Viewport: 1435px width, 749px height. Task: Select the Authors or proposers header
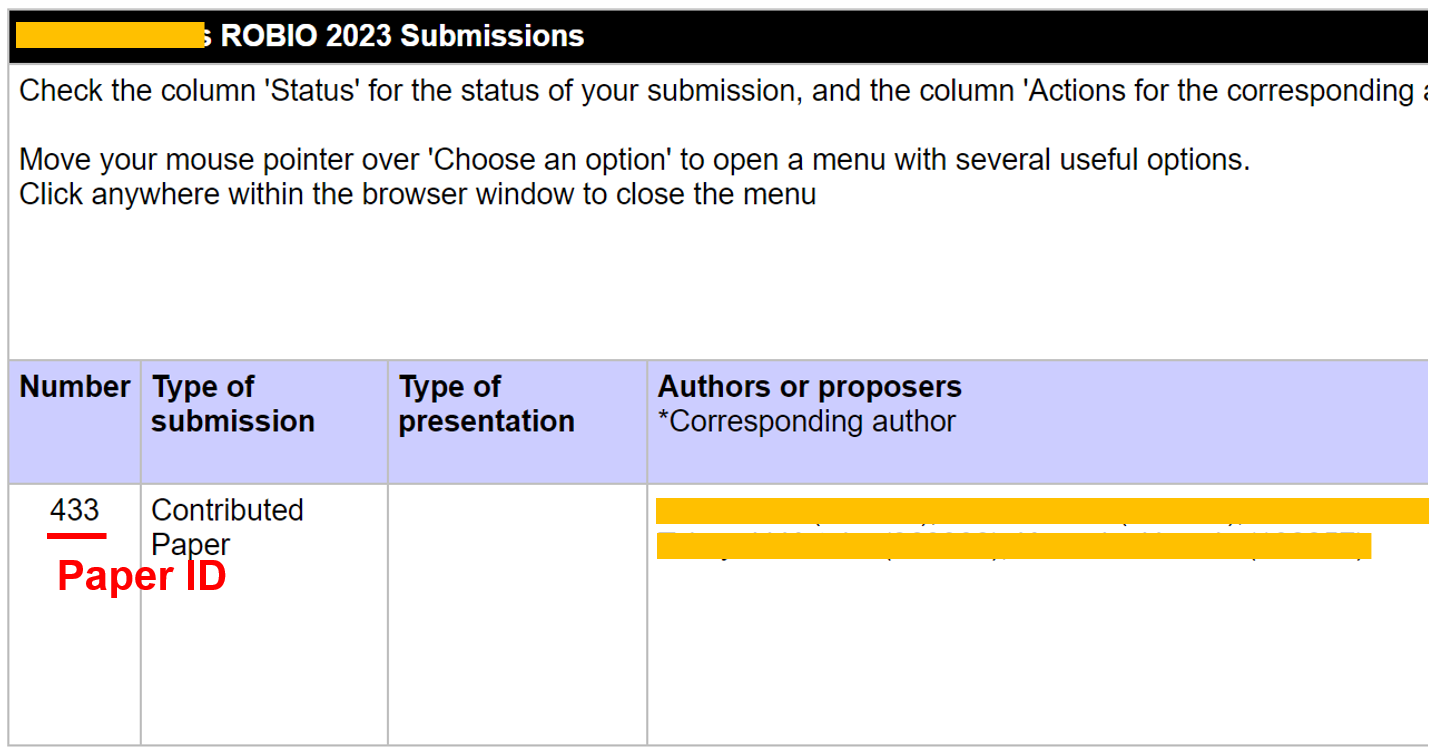click(x=809, y=387)
